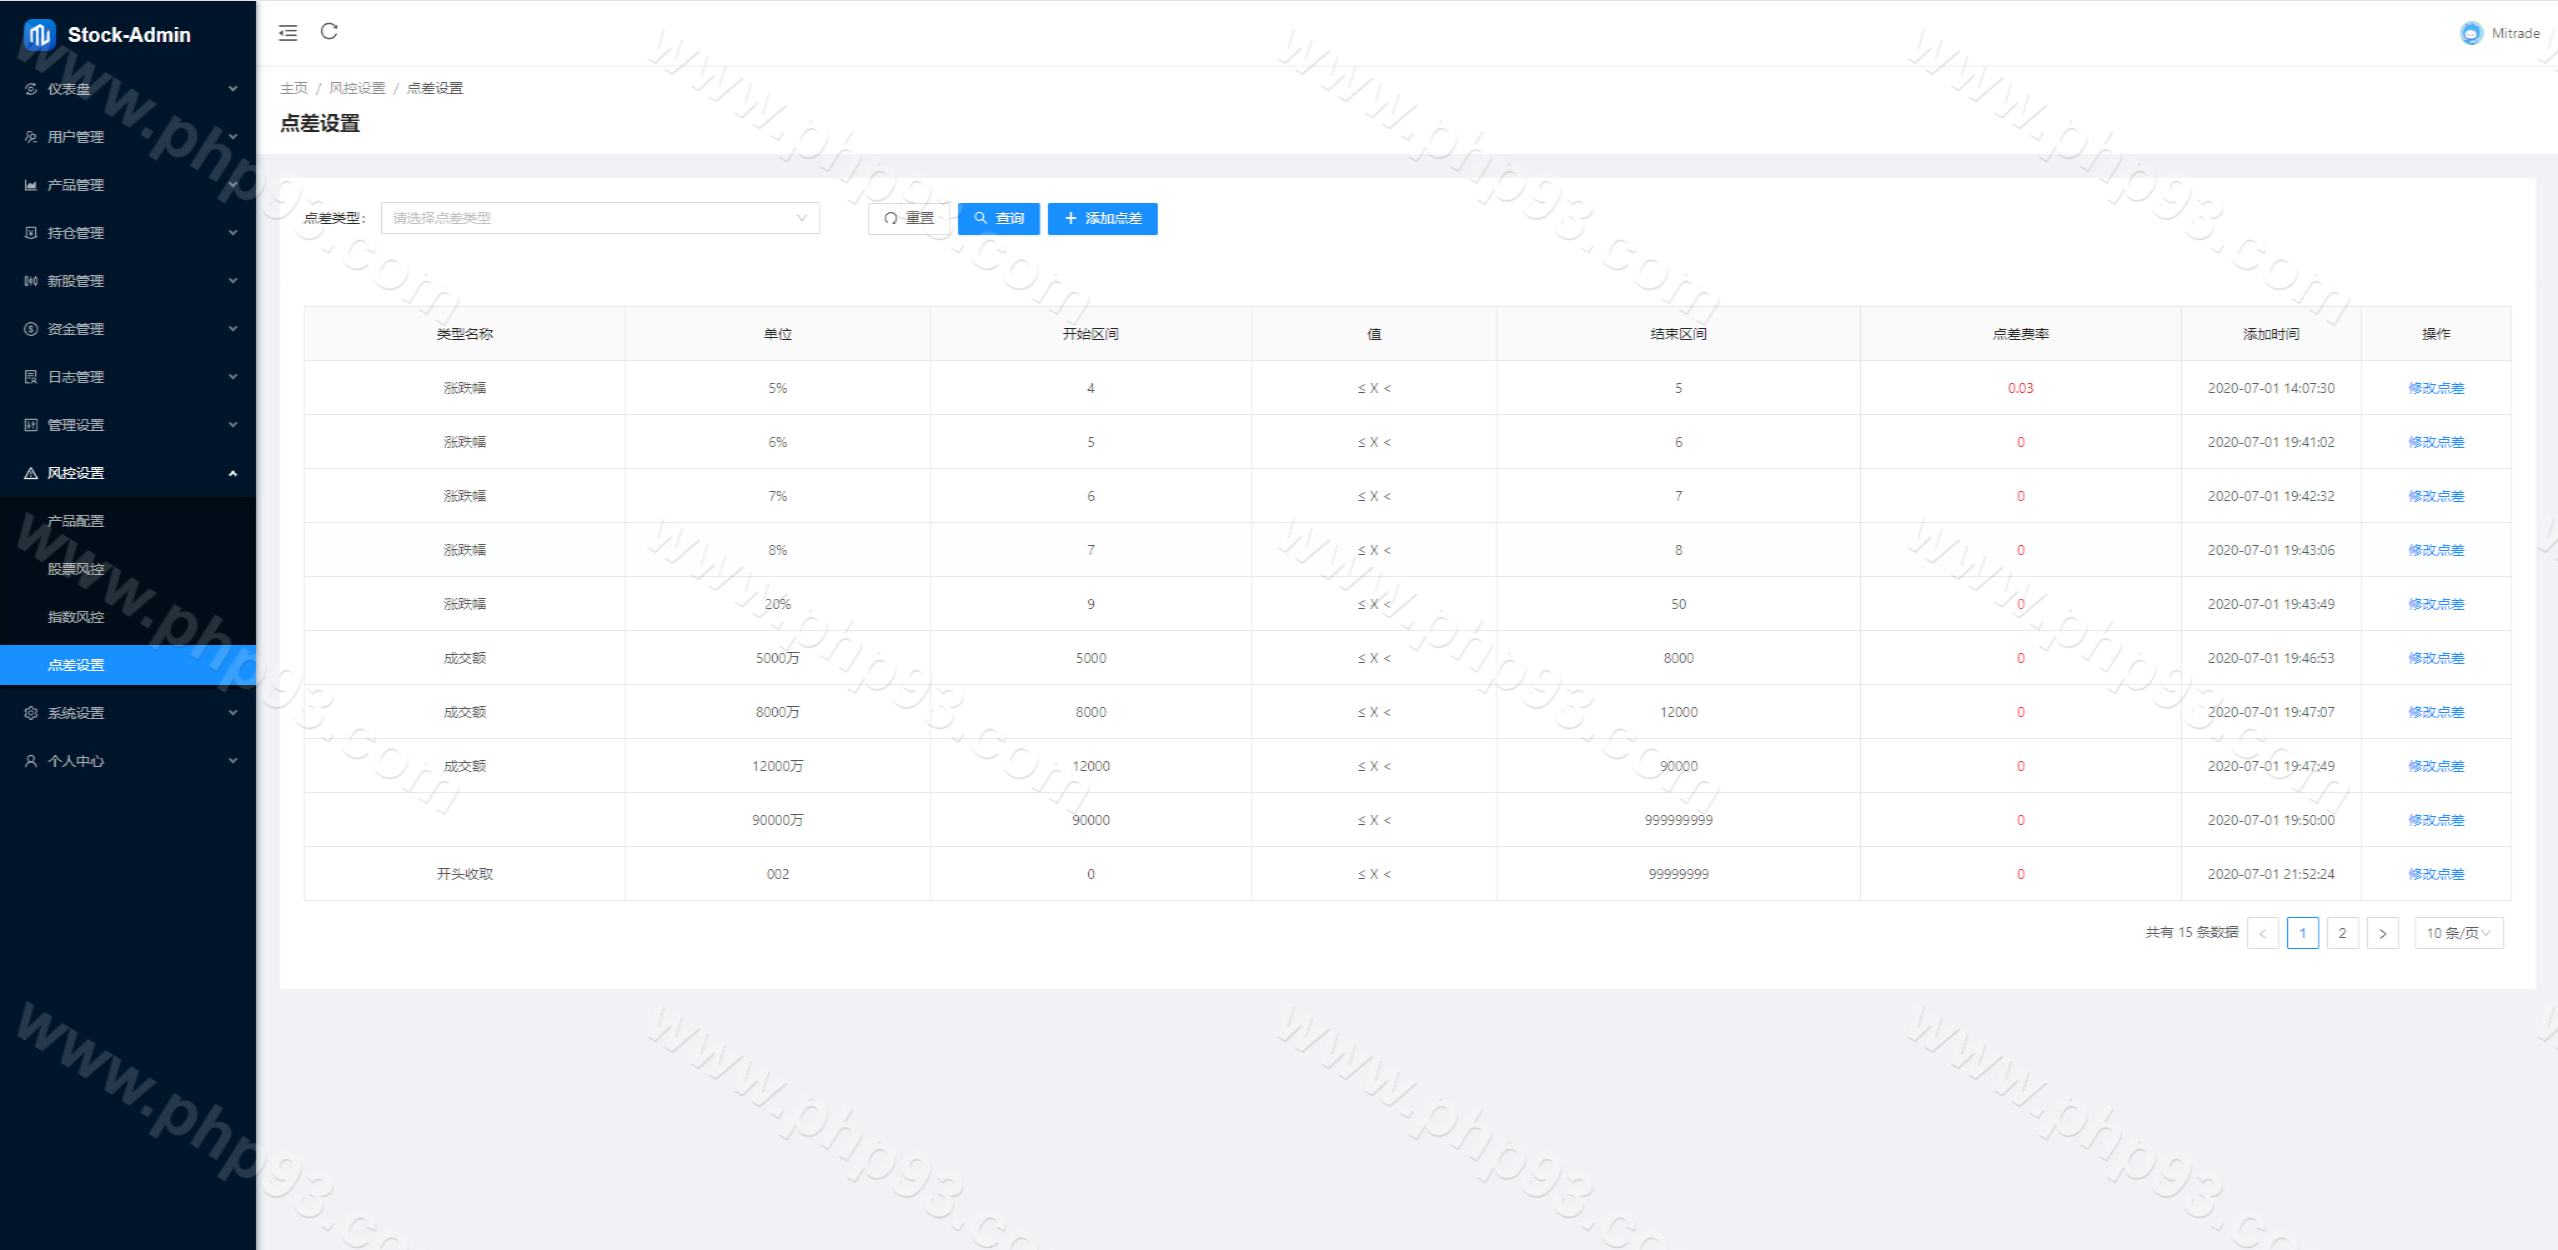Open the 股票风控 submenu item
Viewport: 2558px width, 1250px height.
click(x=76, y=569)
